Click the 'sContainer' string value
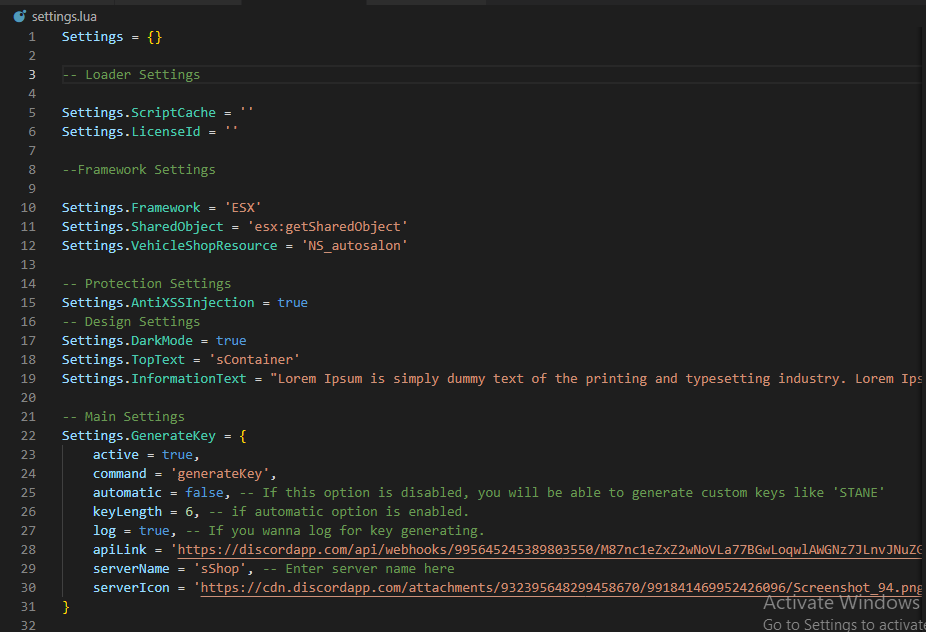926x632 pixels. (255, 359)
